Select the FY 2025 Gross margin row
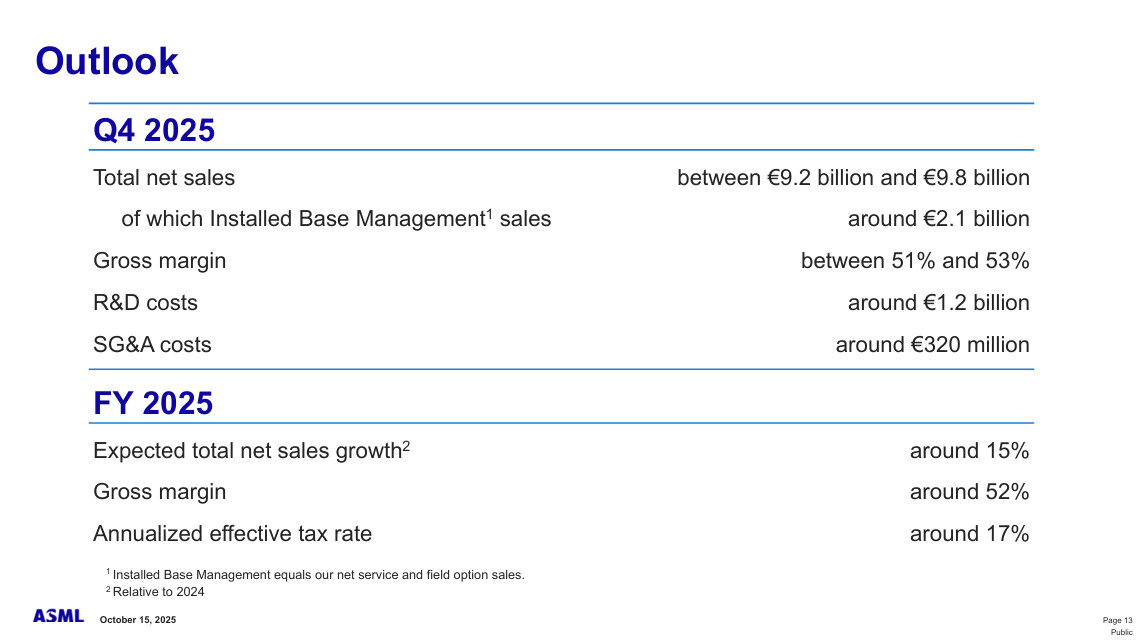This screenshot has height=641, width=1140. point(159,491)
